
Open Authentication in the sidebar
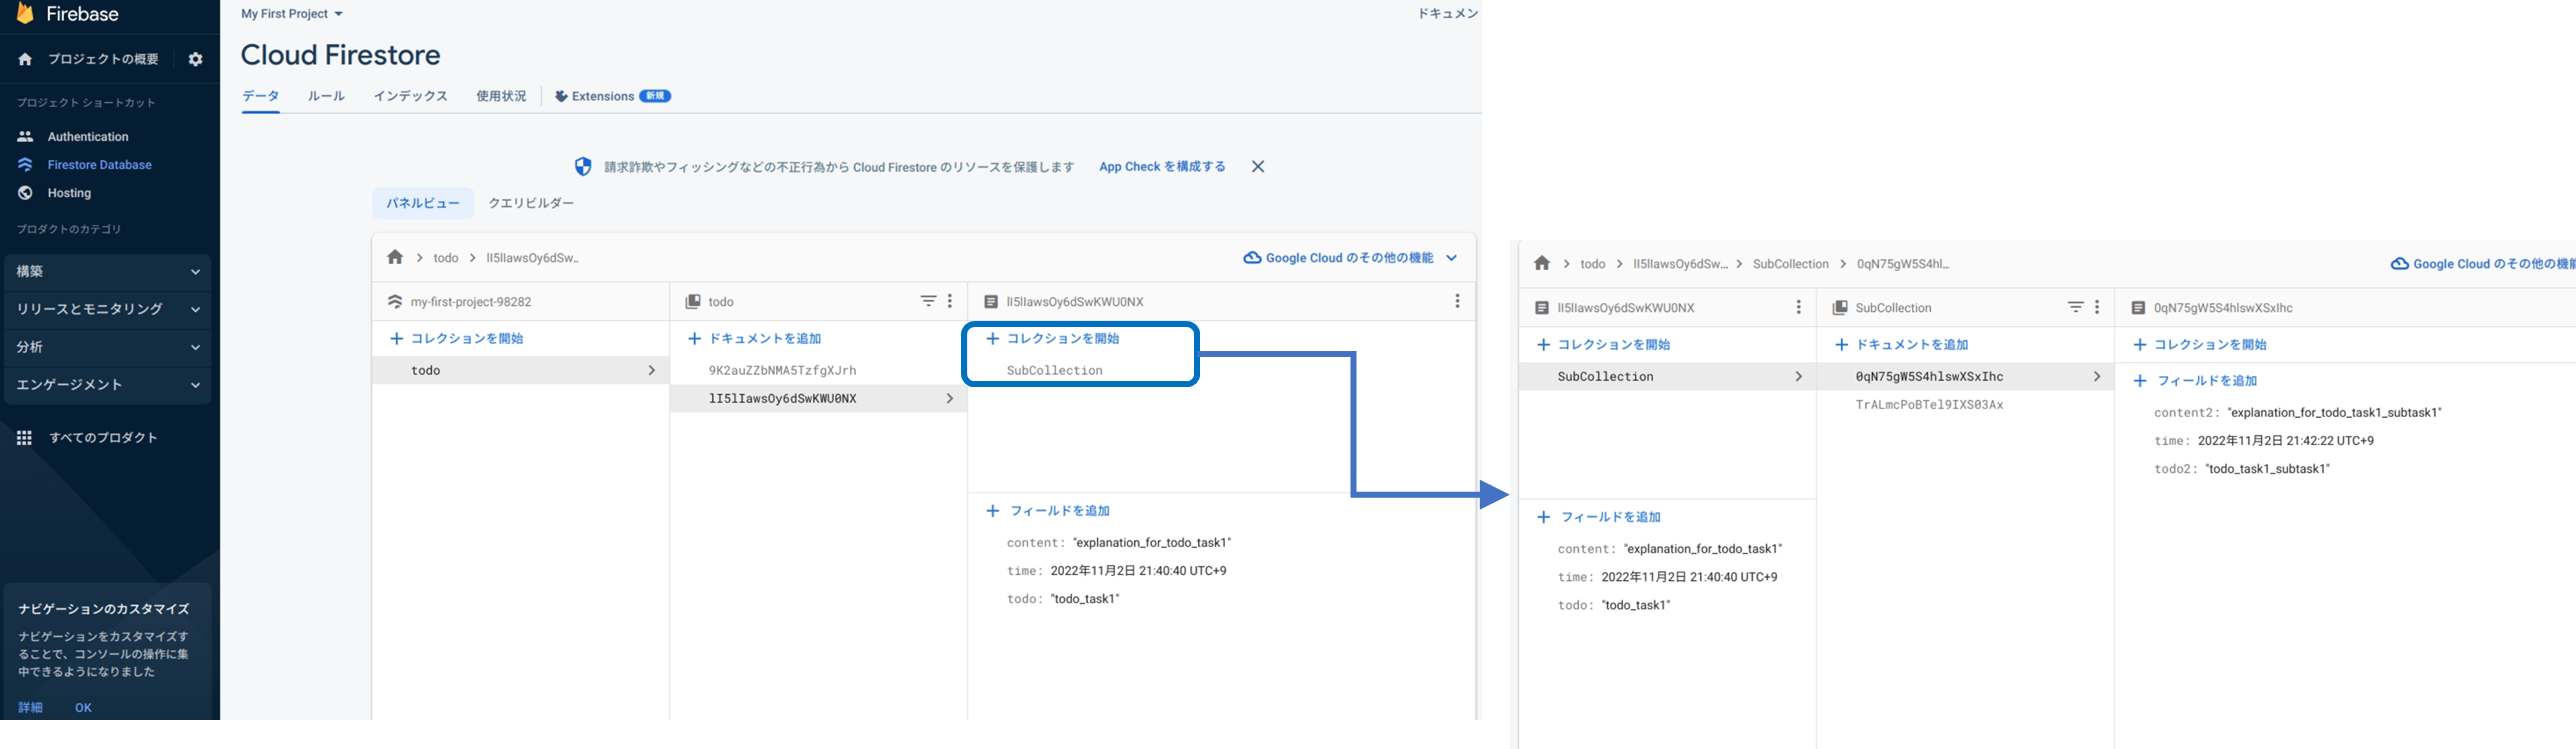88,137
